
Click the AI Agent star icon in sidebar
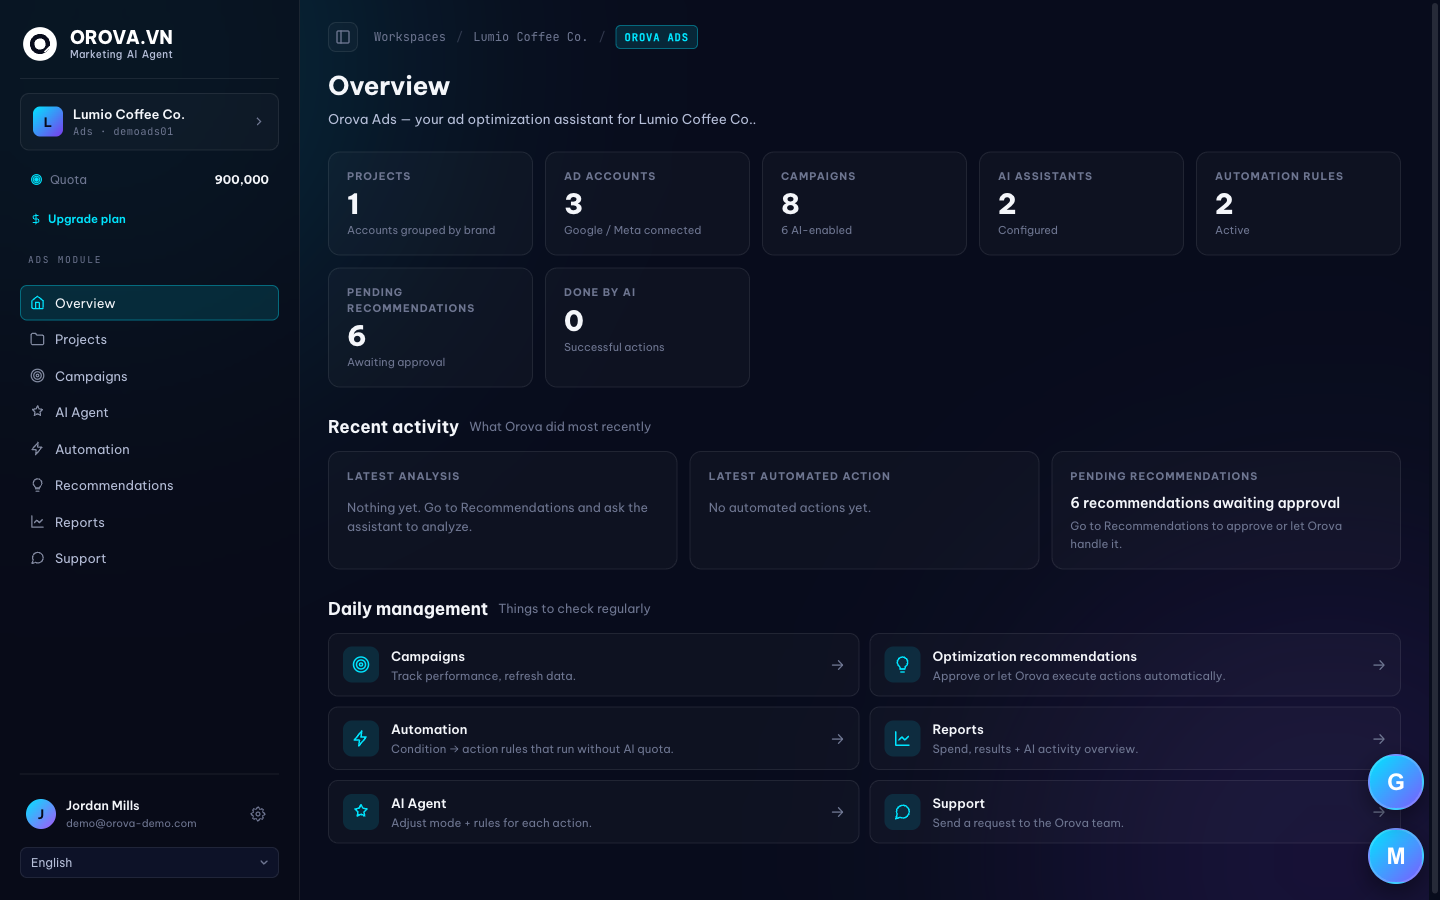tap(37, 412)
